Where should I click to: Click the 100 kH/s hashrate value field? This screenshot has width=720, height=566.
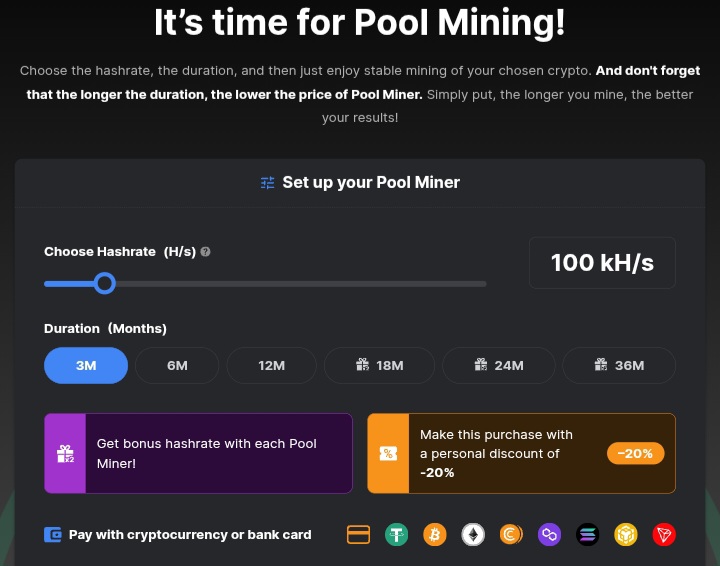(x=602, y=263)
